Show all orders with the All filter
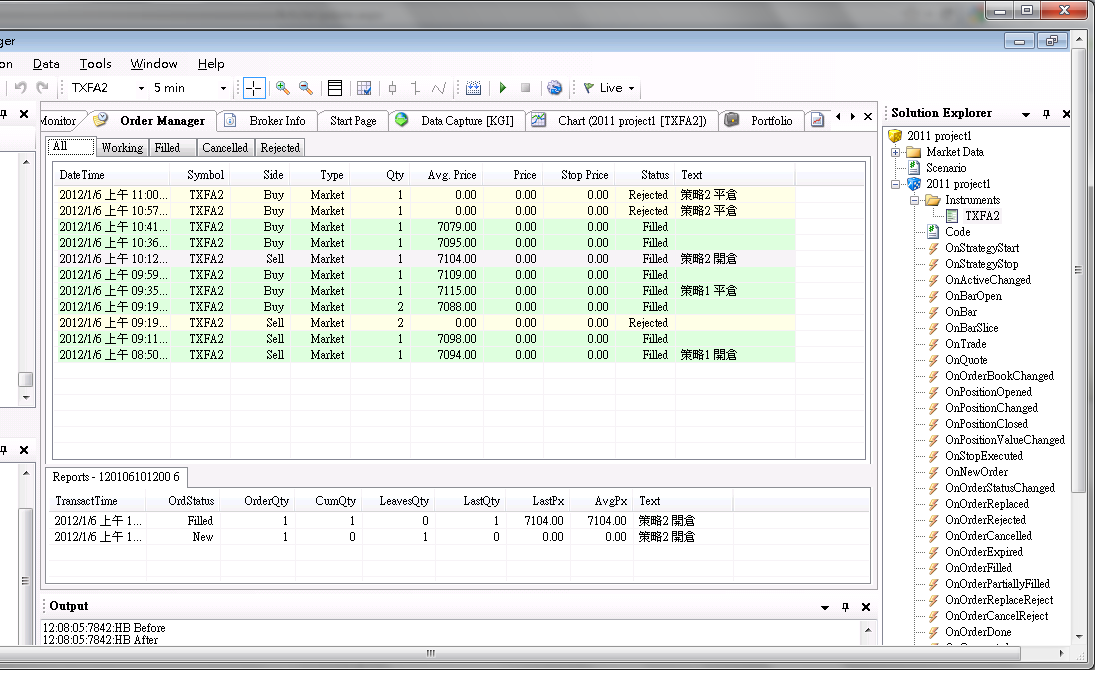This screenshot has height=678, width=1095. 71,147
